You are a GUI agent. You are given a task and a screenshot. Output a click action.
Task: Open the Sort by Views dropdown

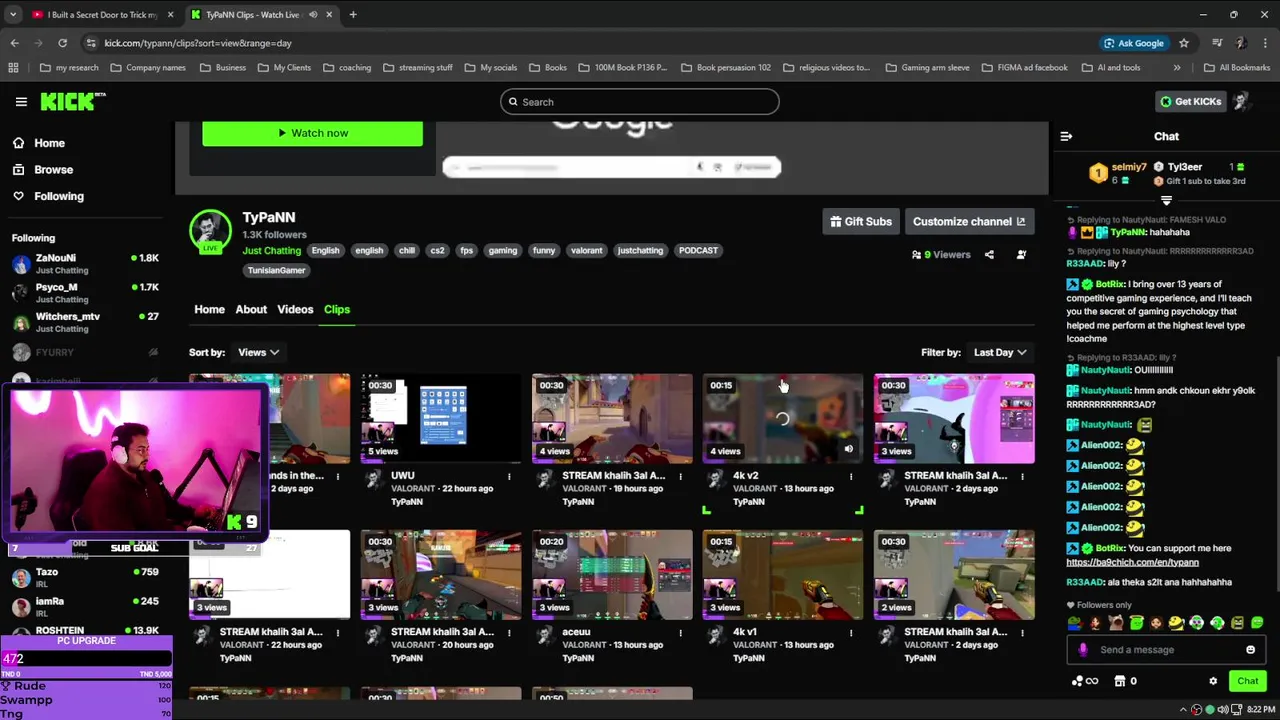258,352
